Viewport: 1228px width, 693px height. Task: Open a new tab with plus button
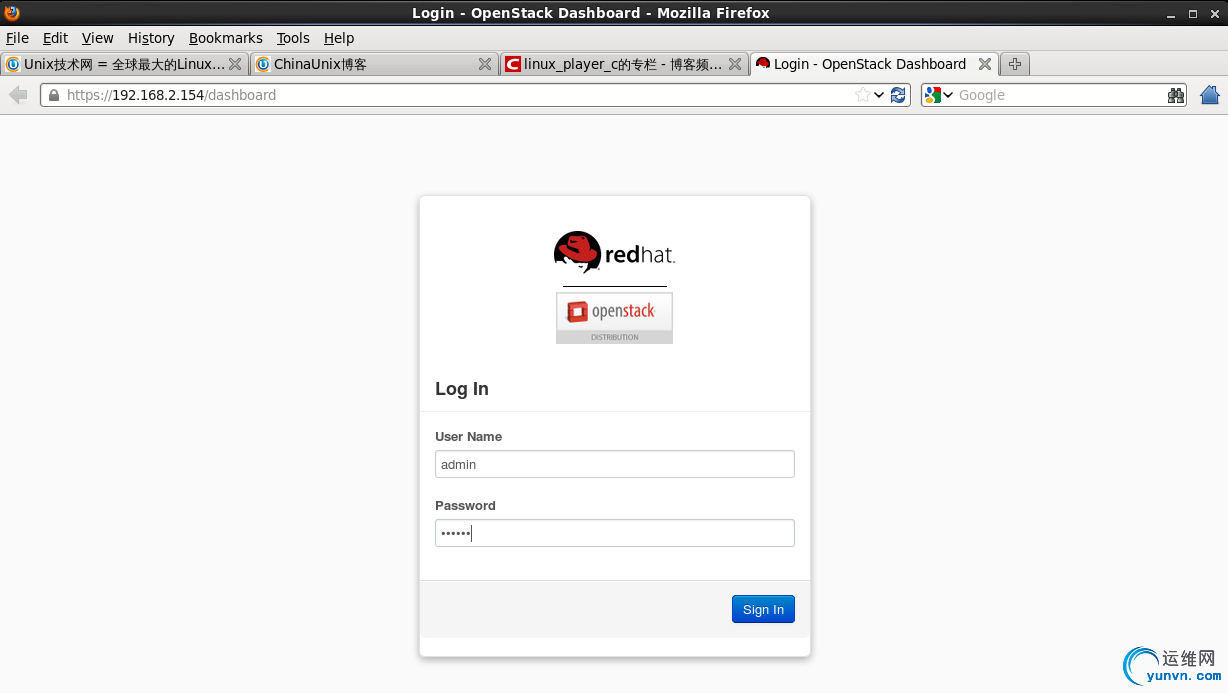click(x=1014, y=64)
